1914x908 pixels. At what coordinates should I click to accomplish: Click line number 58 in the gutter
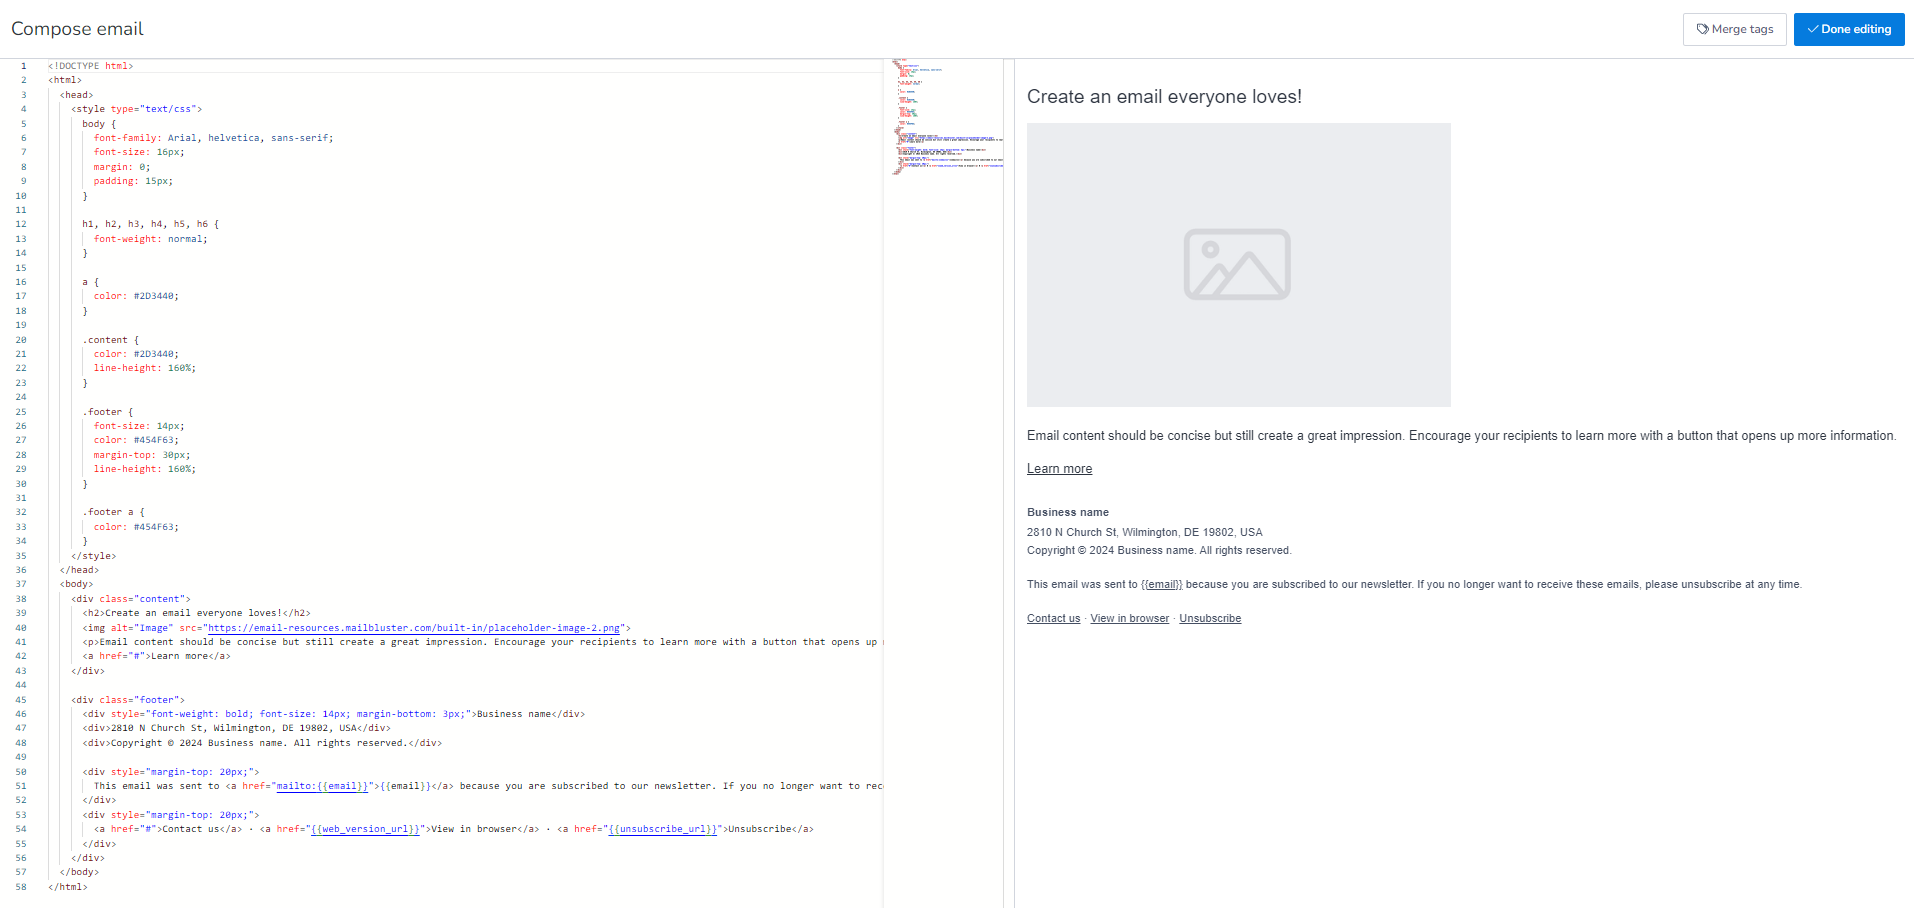pyautogui.click(x=21, y=886)
